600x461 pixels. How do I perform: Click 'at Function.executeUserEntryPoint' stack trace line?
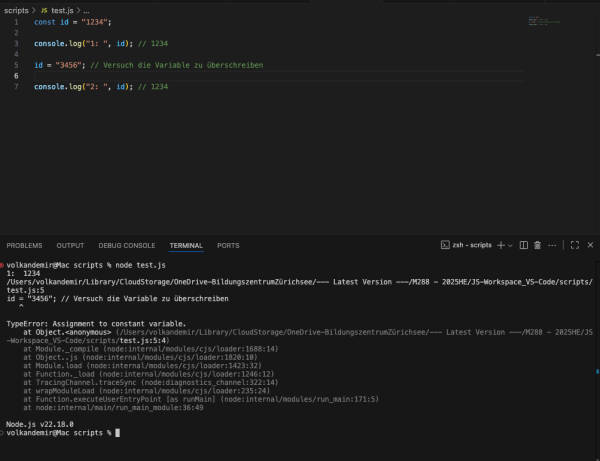pos(201,399)
